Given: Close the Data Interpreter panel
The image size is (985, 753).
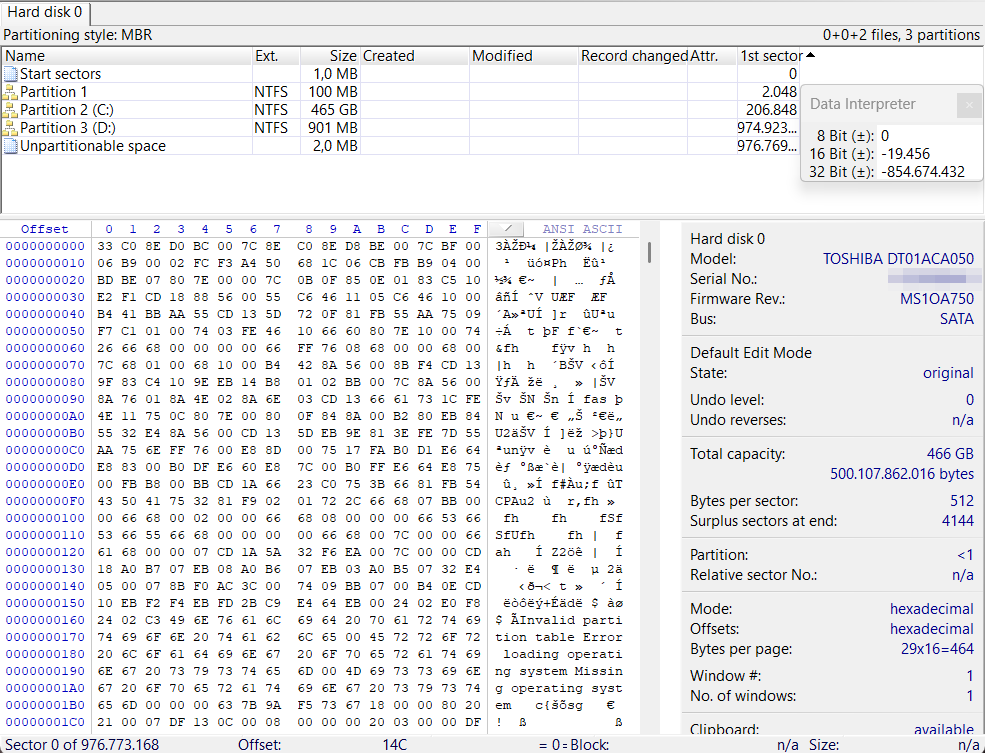Looking at the screenshot, I should click(969, 105).
